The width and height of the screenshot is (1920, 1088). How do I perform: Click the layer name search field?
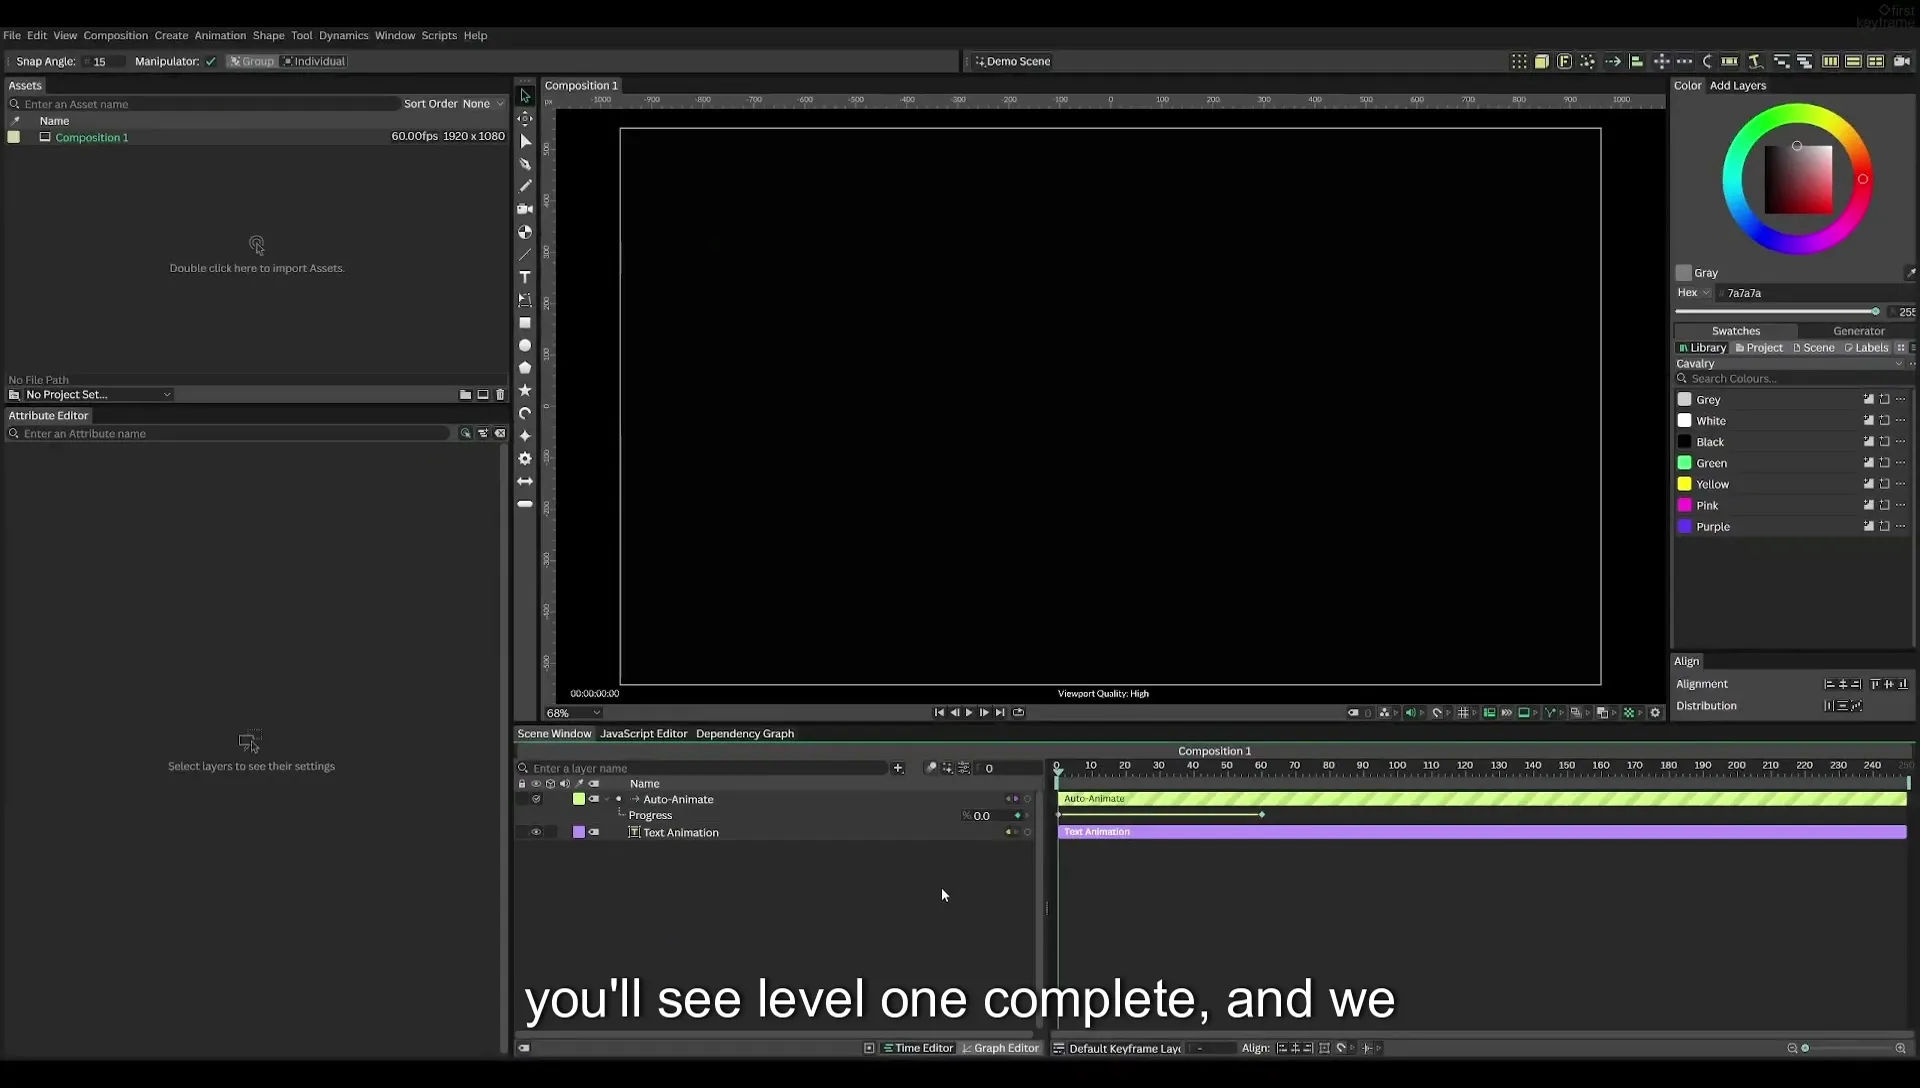coord(708,769)
